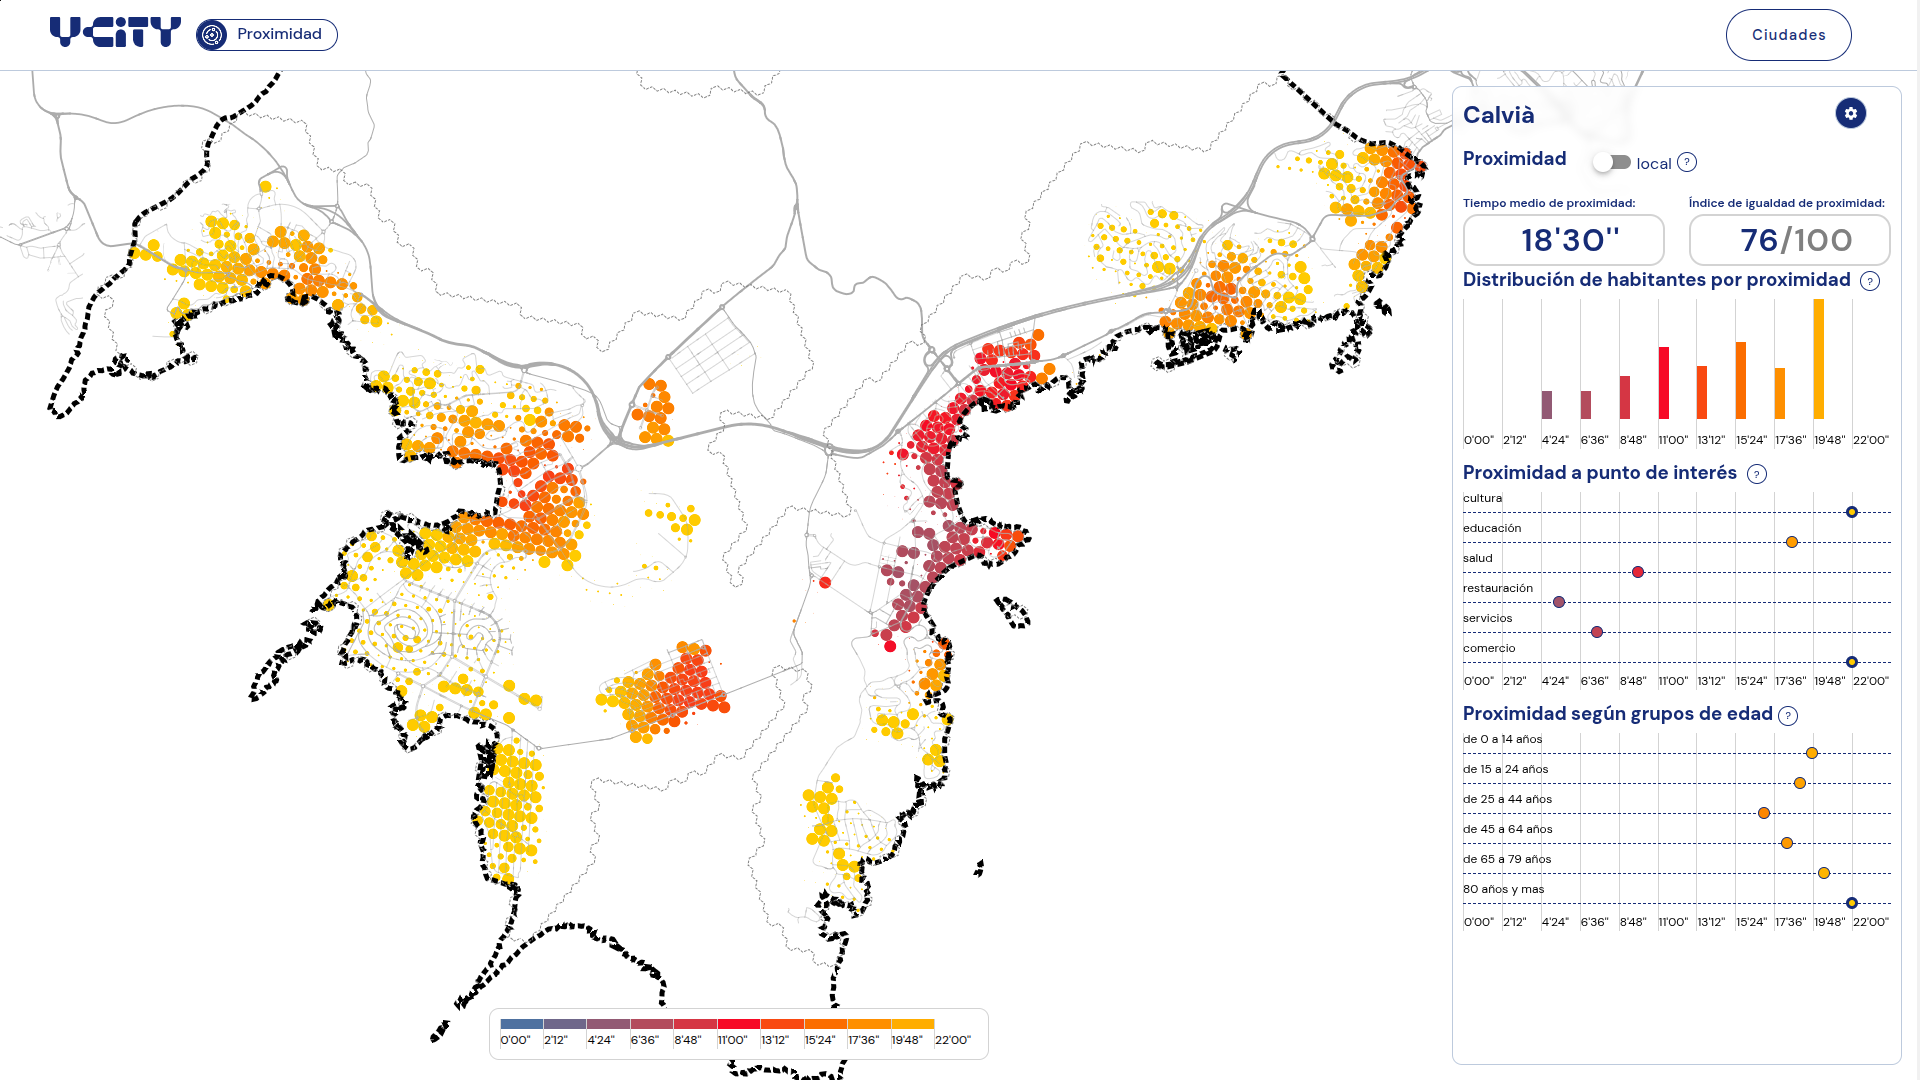Open help for Distribución de habitantes

click(1869, 281)
